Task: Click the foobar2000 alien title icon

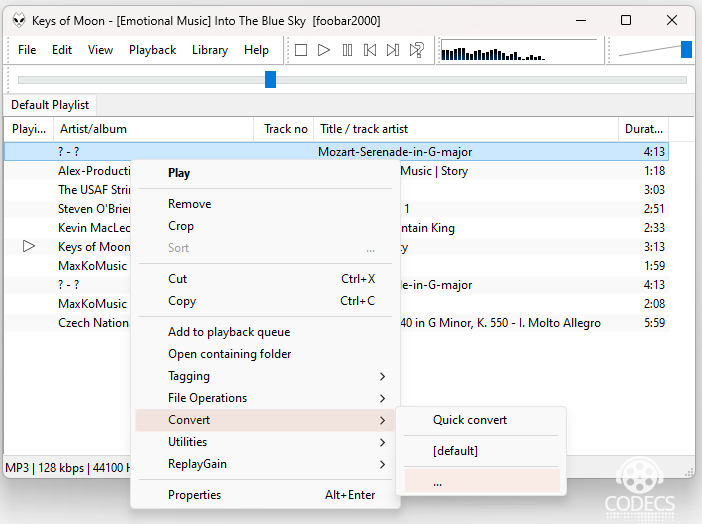Action: coord(18,21)
